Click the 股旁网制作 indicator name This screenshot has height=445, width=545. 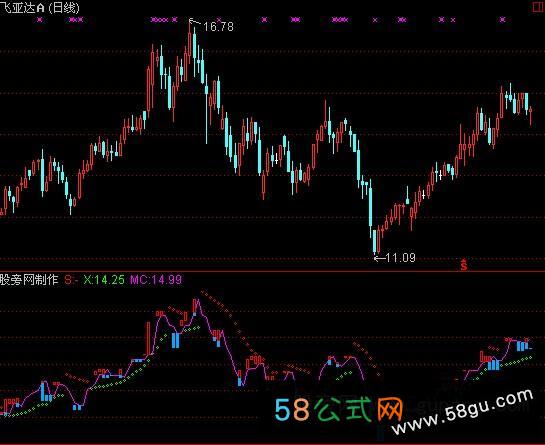(29, 280)
